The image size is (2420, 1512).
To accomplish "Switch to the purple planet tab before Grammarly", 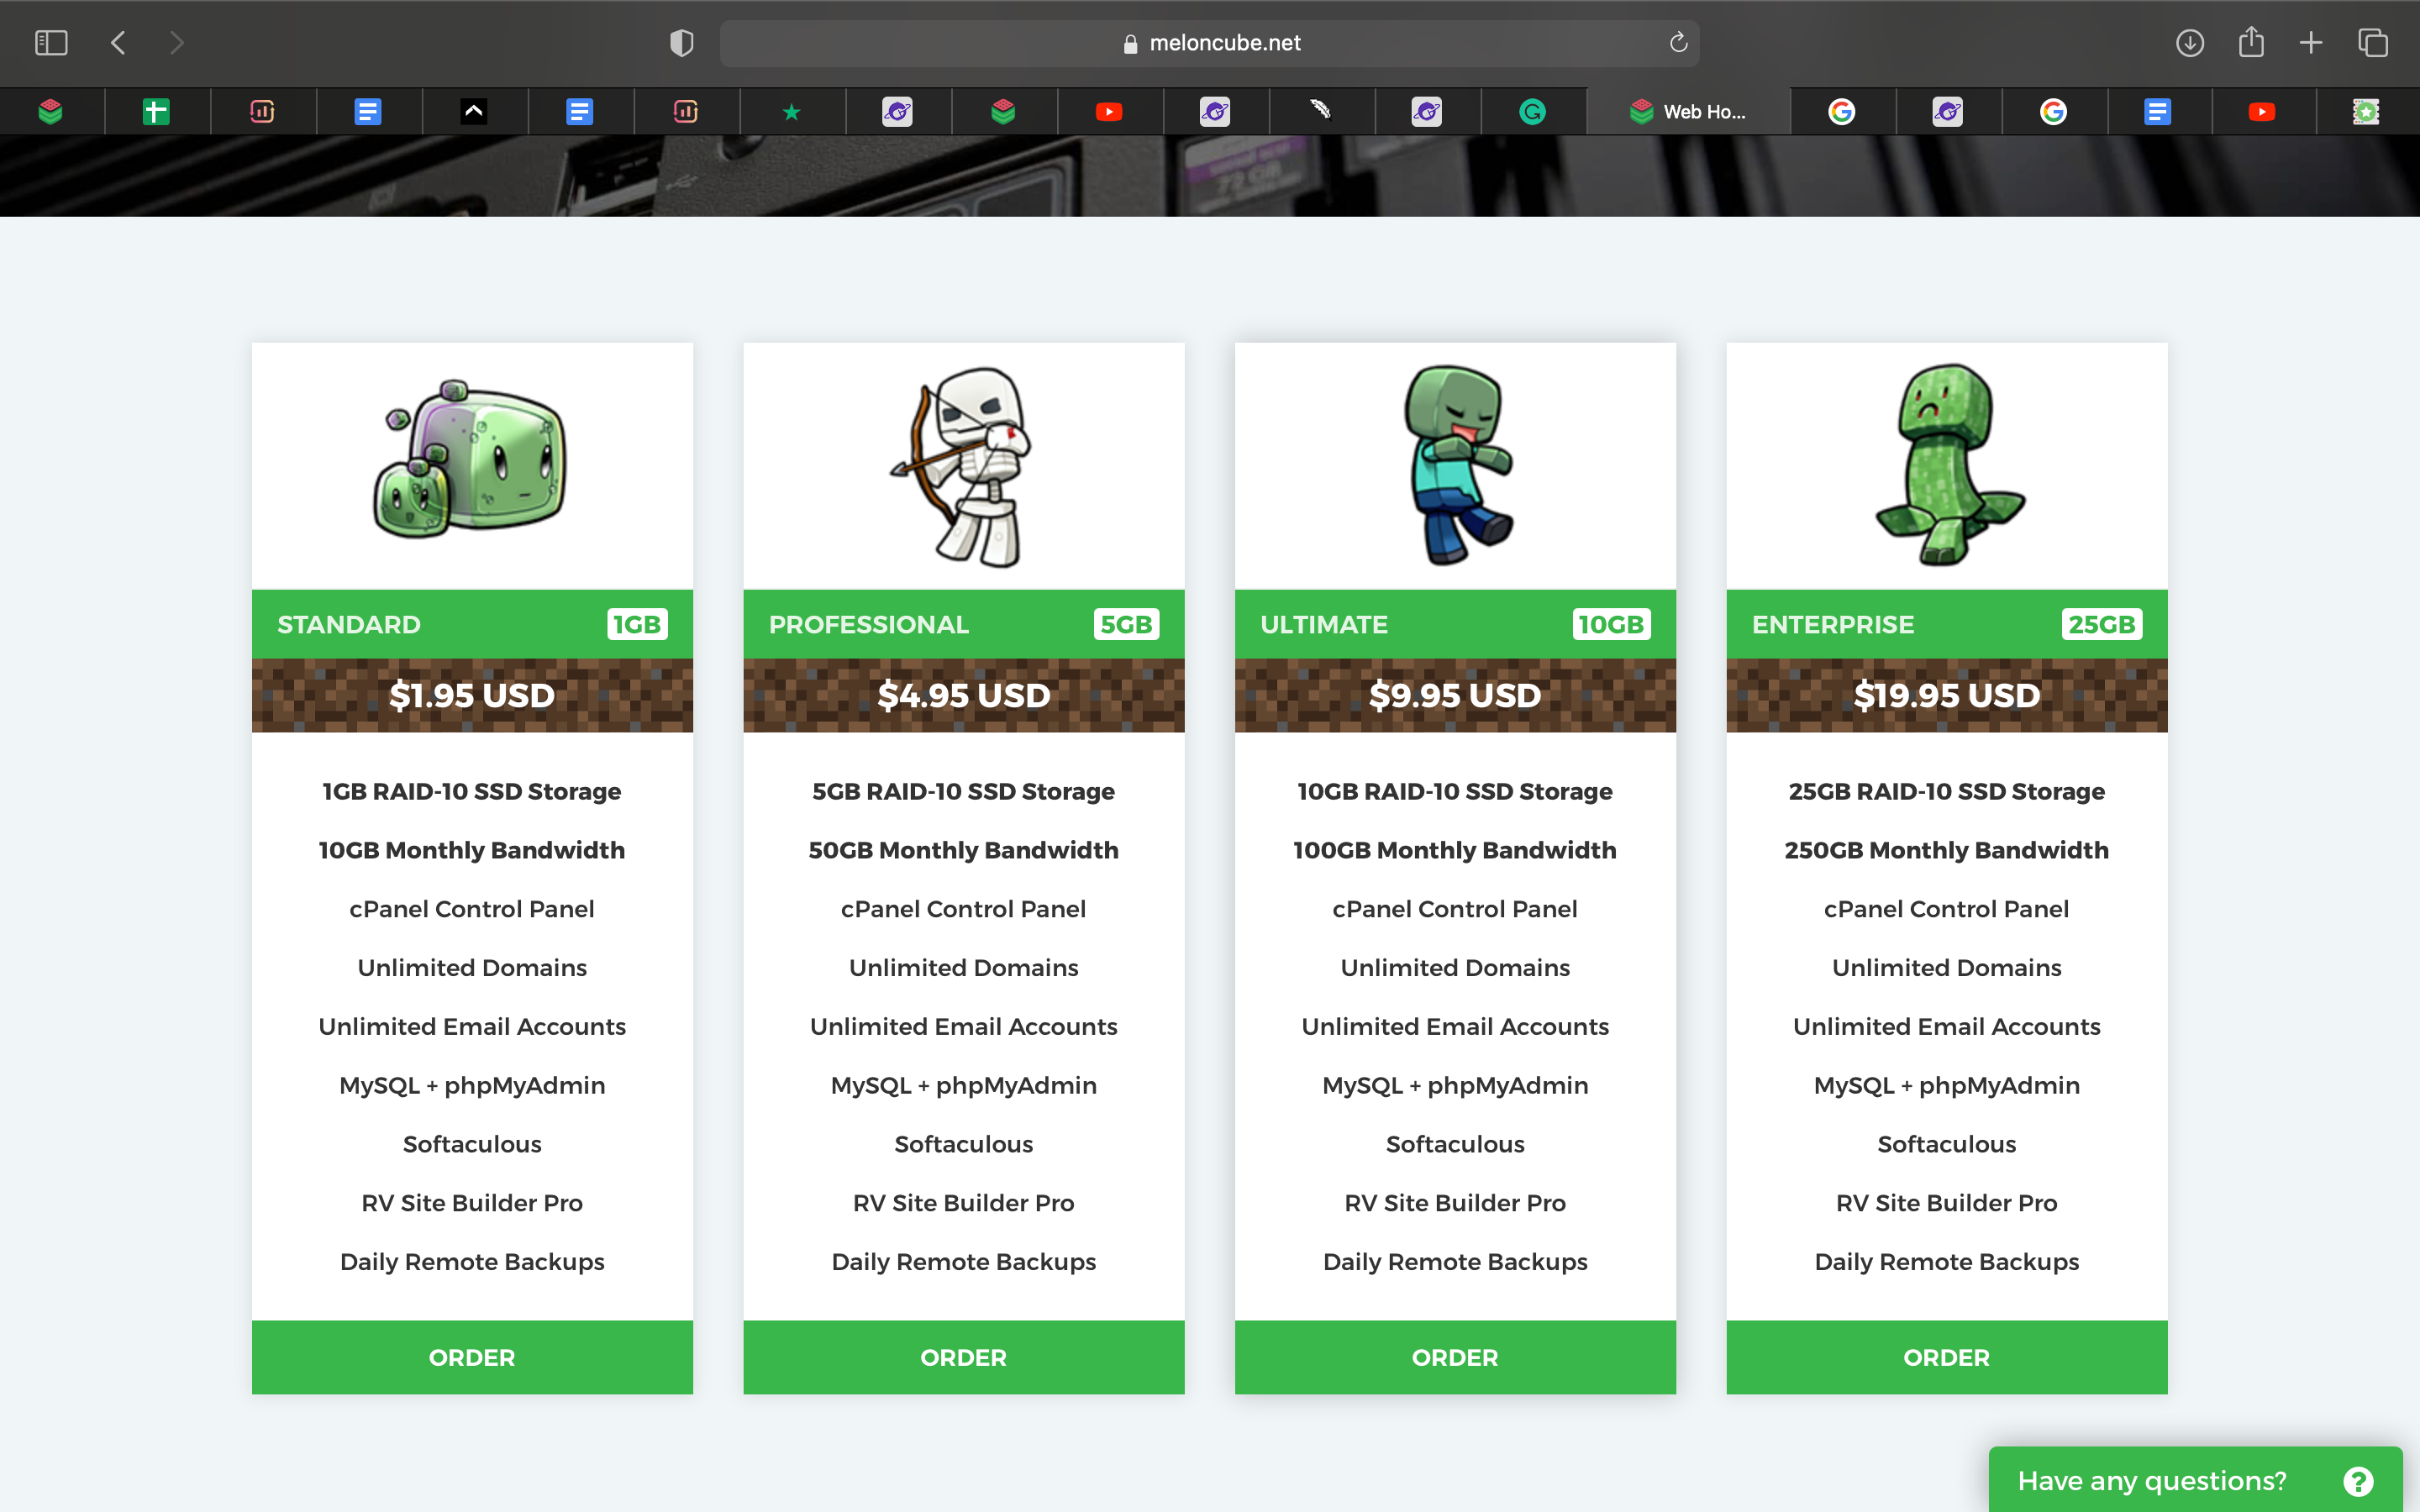I will coord(1426,111).
